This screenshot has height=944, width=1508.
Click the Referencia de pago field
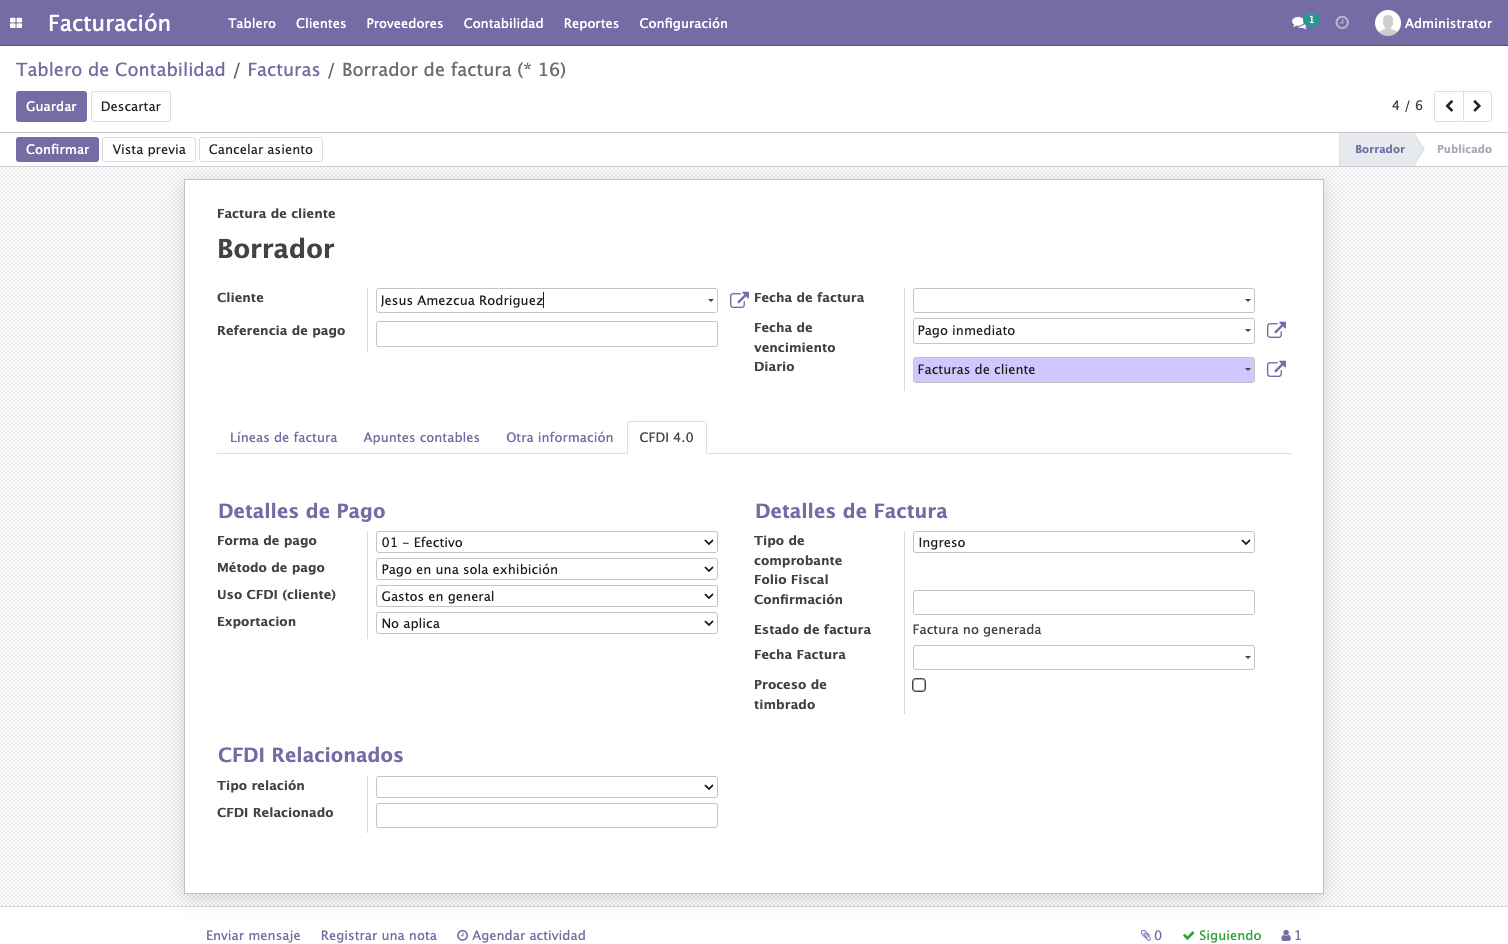547,334
